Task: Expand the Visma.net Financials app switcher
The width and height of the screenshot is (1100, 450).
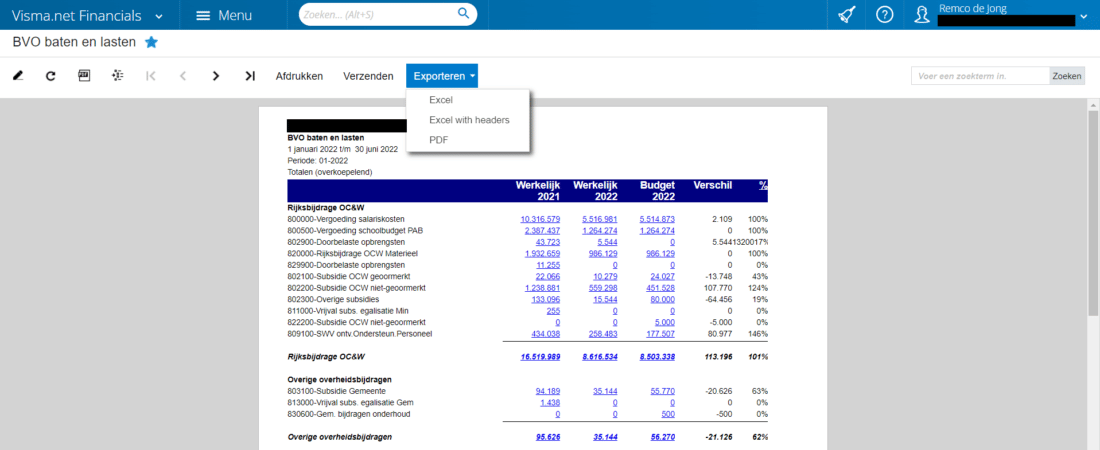Action: (159, 16)
